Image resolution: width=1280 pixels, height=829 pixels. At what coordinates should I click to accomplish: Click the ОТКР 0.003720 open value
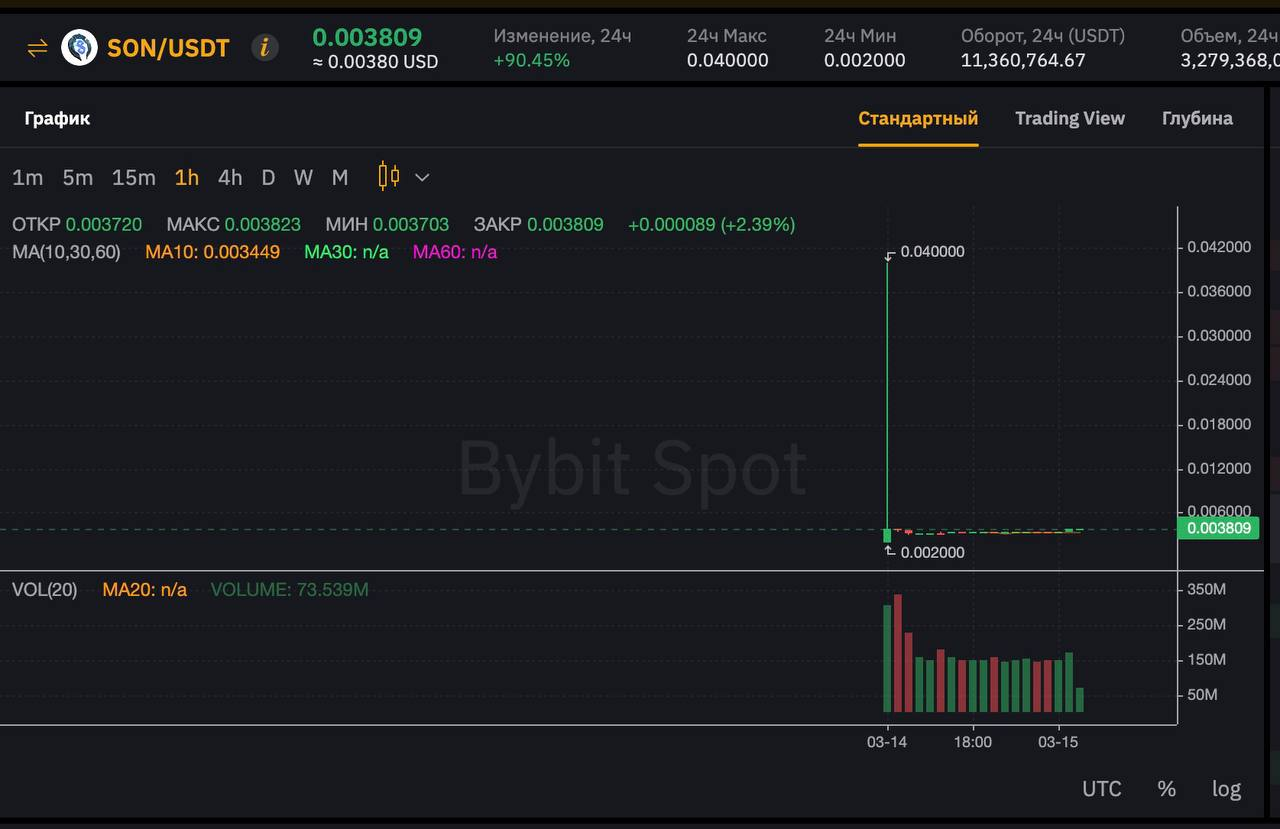pyautogui.click(x=77, y=225)
